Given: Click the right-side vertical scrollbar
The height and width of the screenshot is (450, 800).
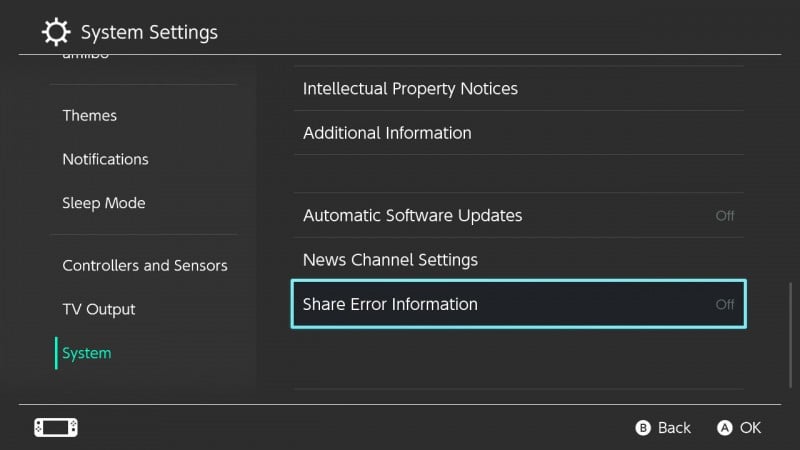Looking at the screenshot, I should click(791, 335).
